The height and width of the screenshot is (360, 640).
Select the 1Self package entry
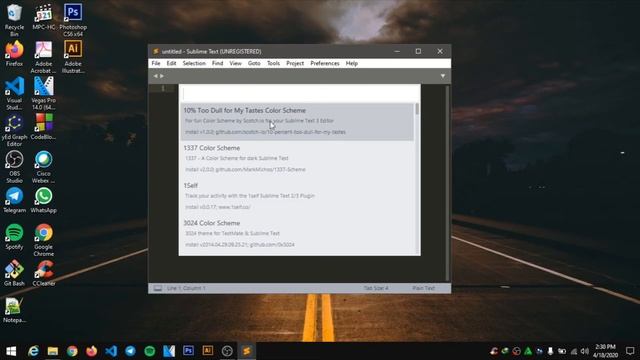297,197
